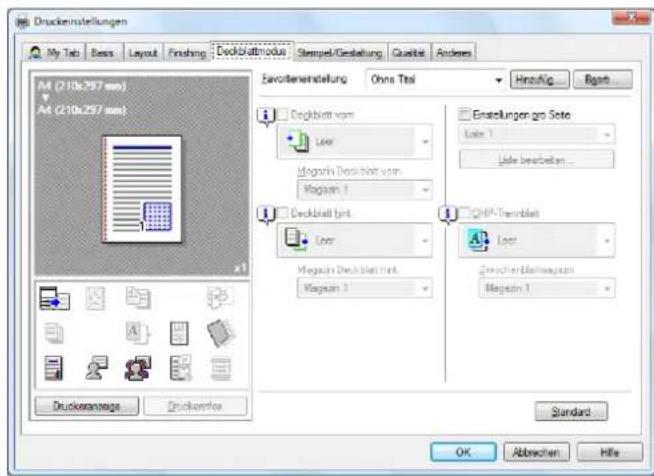Click the Druckeranzeige button
The width and height of the screenshot is (654, 476).
tap(87, 406)
